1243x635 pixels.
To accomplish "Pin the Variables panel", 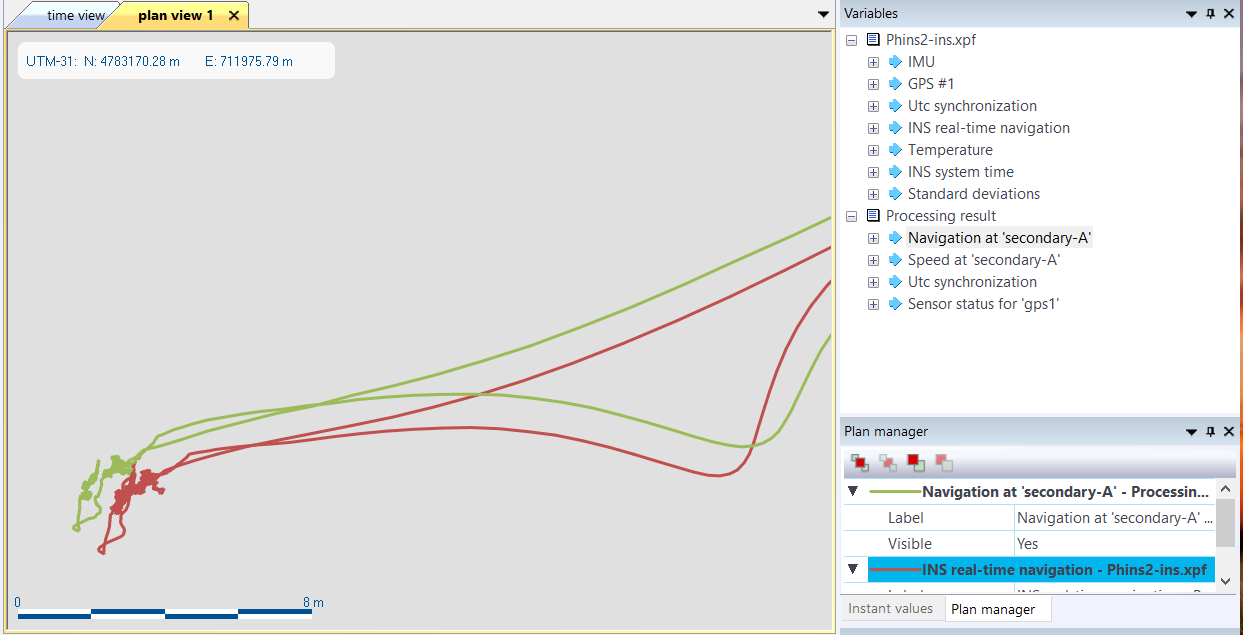I will click(x=1210, y=14).
